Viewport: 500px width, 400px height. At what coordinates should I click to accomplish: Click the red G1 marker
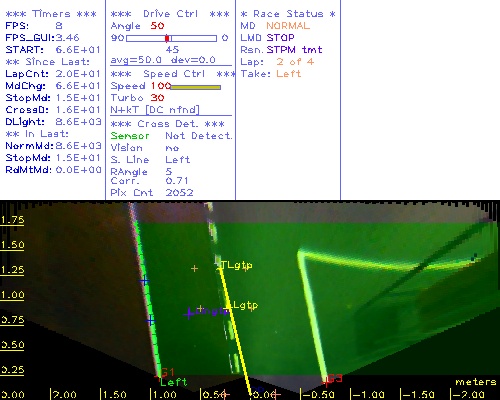click(168, 372)
